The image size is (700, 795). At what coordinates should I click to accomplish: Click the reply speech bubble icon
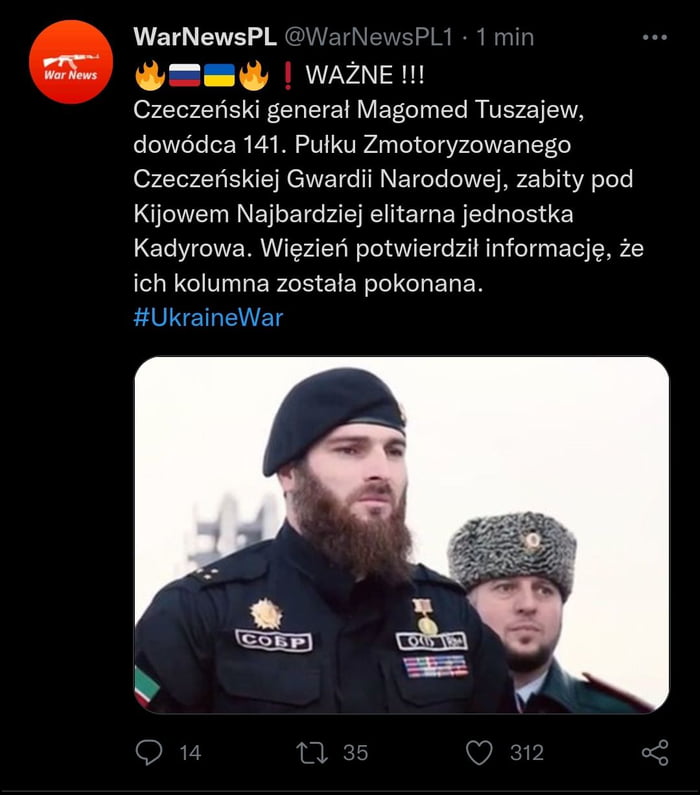pyautogui.click(x=149, y=752)
